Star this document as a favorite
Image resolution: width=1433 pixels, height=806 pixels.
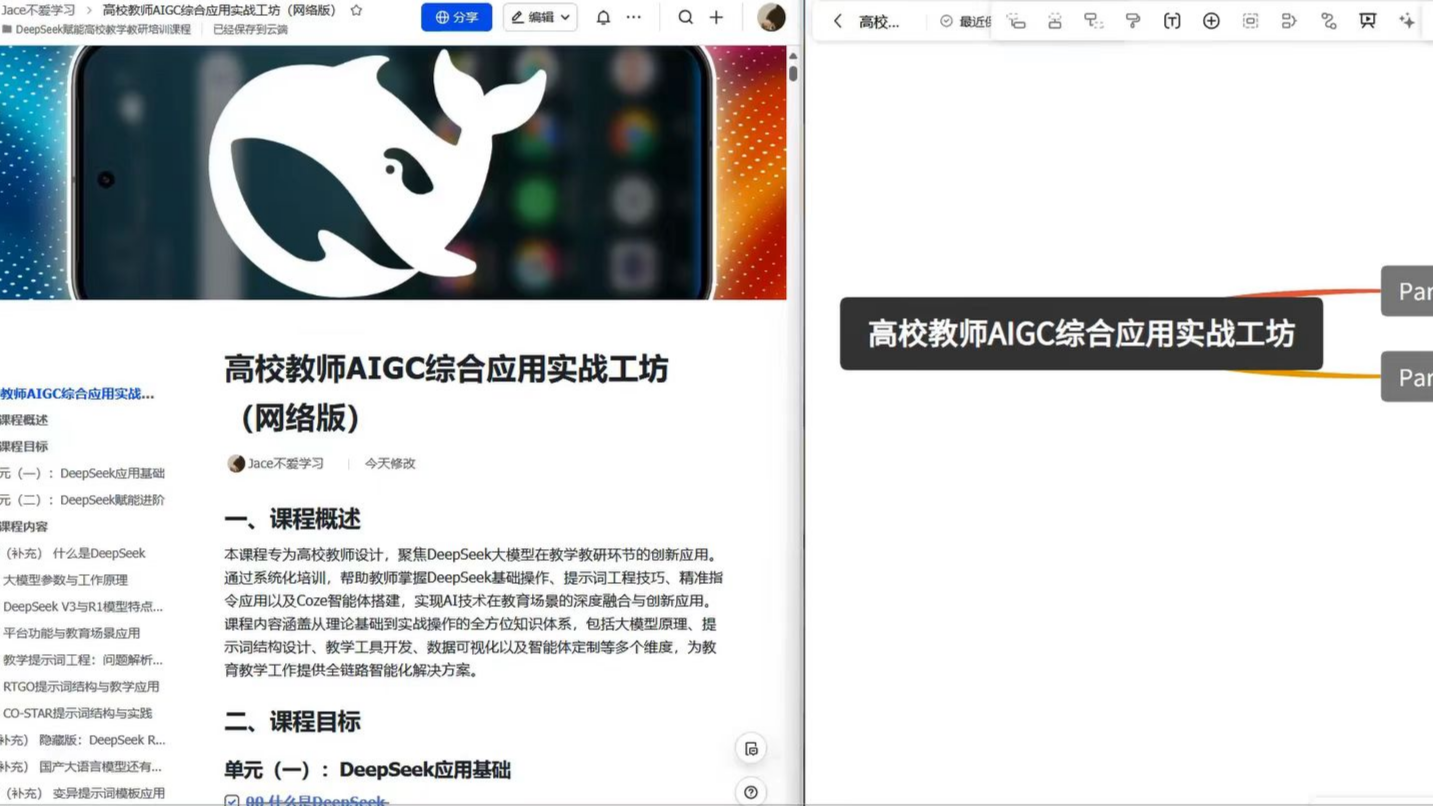point(356,10)
